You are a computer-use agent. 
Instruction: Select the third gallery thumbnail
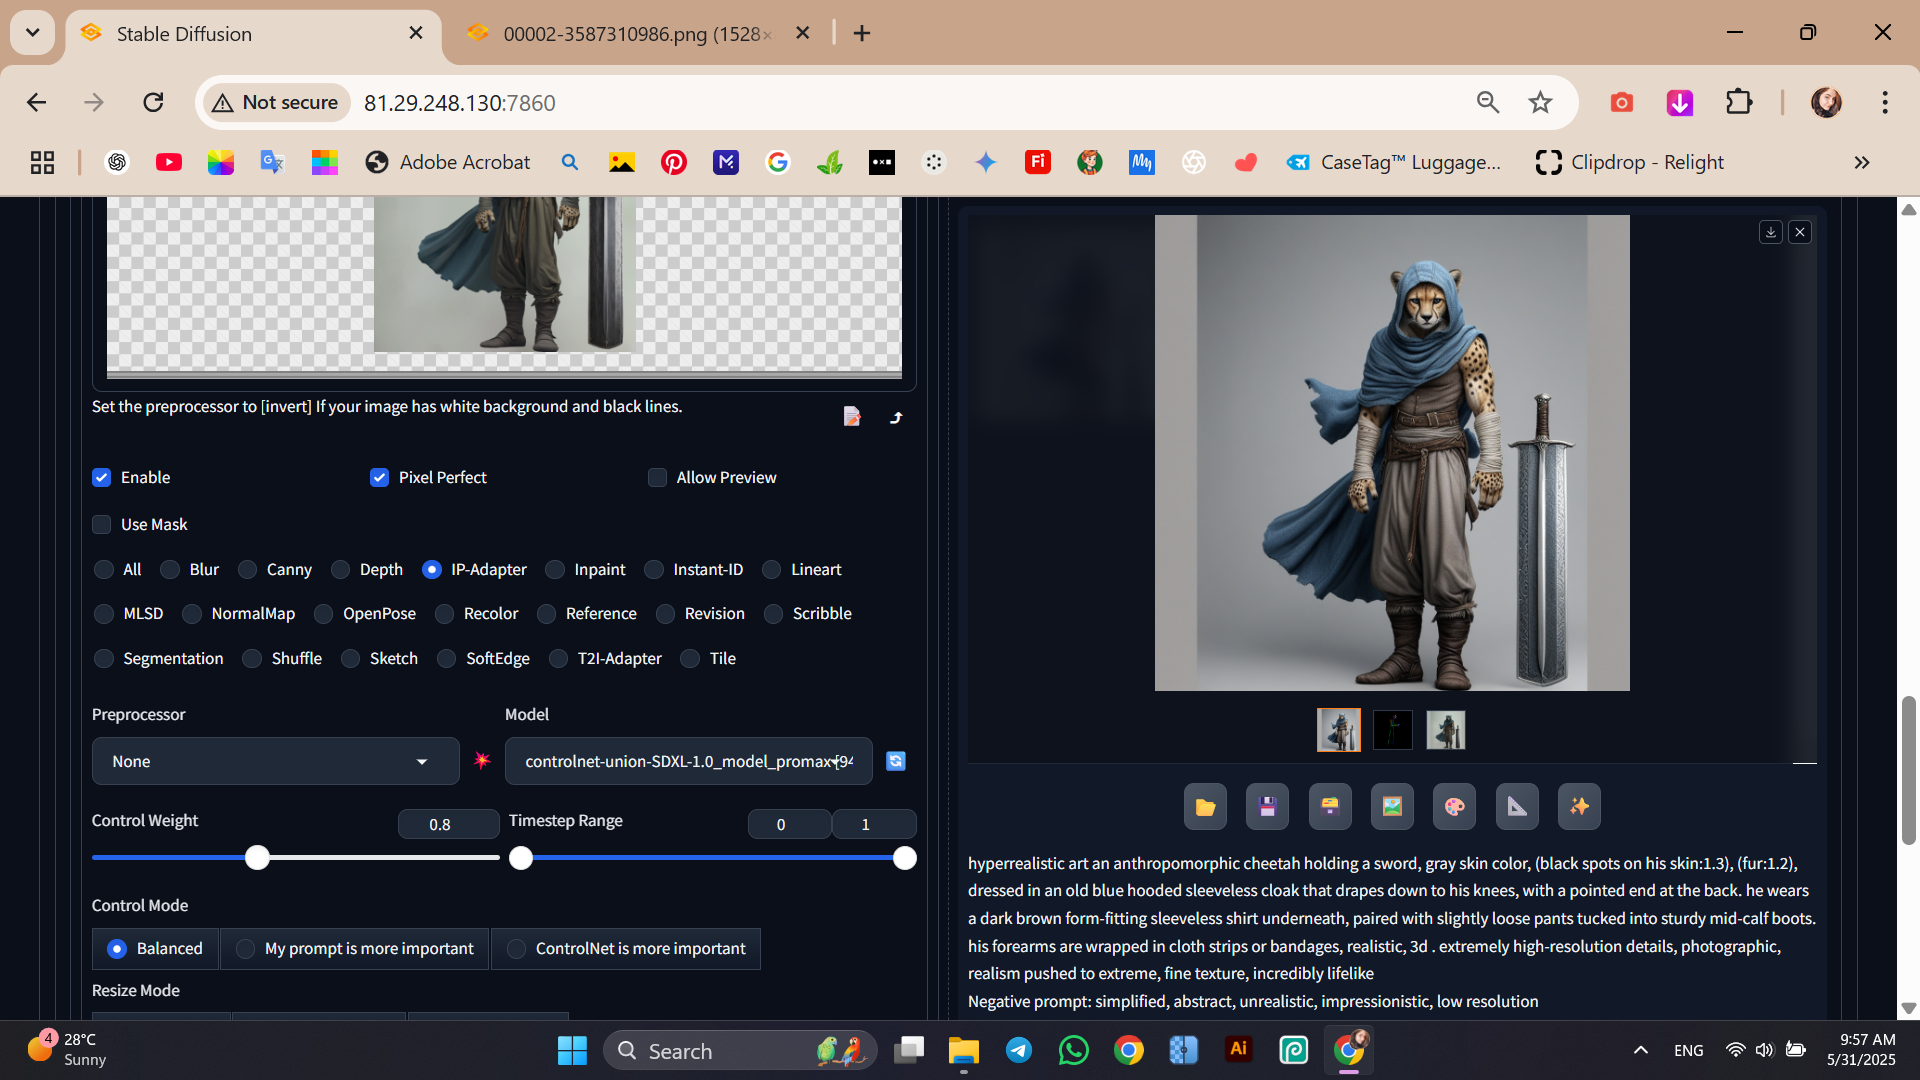1445,730
